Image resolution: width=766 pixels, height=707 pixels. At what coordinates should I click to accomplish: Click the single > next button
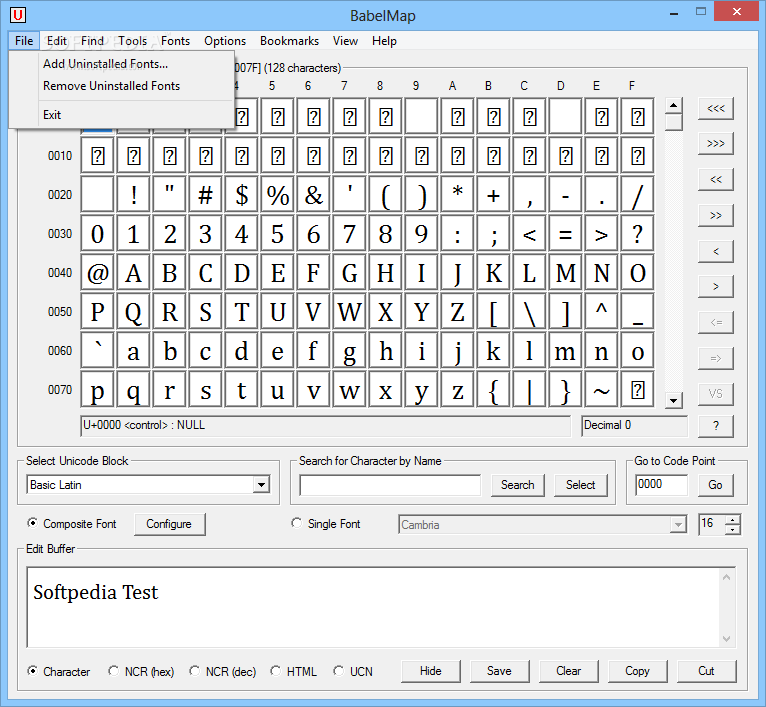click(x=716, y=287)
